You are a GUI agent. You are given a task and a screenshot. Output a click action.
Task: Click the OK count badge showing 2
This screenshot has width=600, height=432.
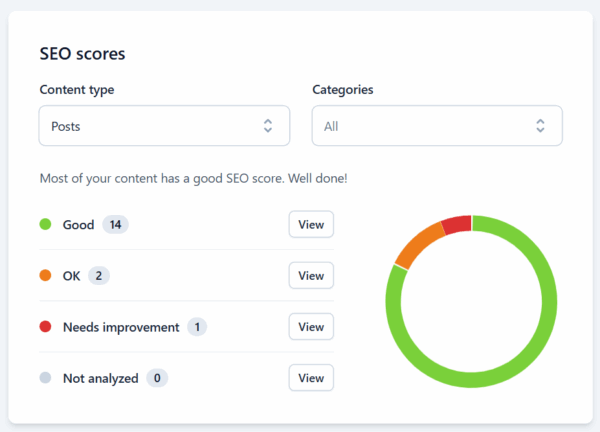click(x=99, y=276)
